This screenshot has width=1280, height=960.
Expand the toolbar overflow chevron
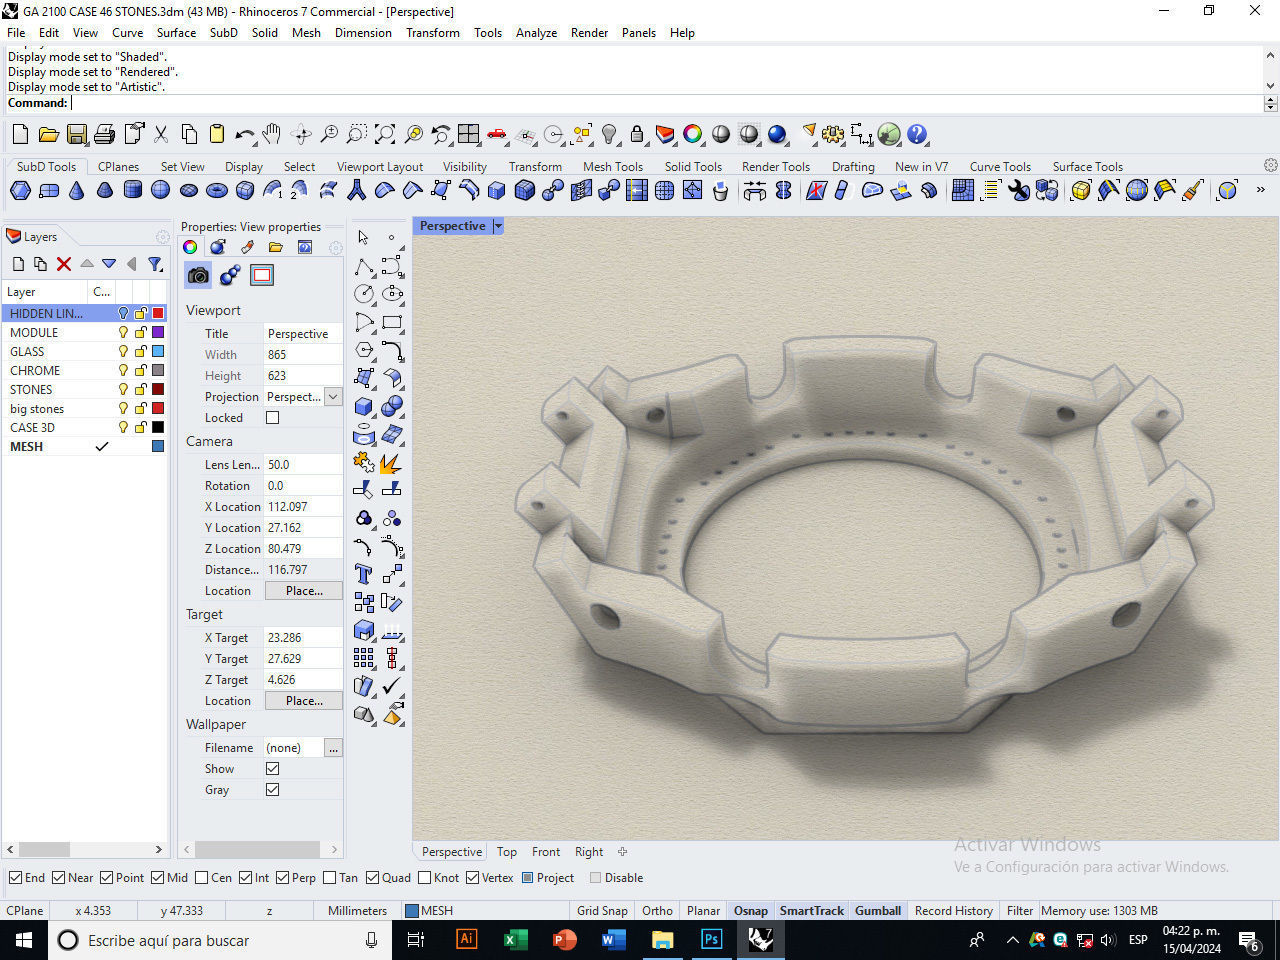click(x=1260, y=190)
